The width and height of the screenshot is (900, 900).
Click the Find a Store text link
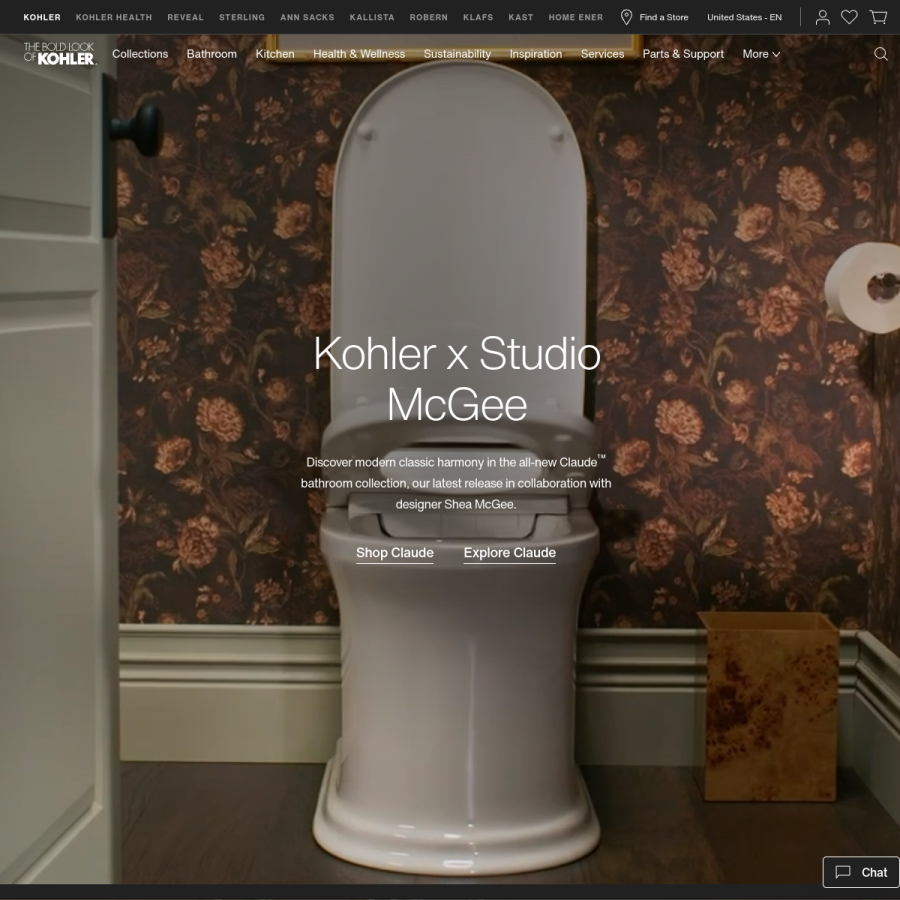point(664,17)
